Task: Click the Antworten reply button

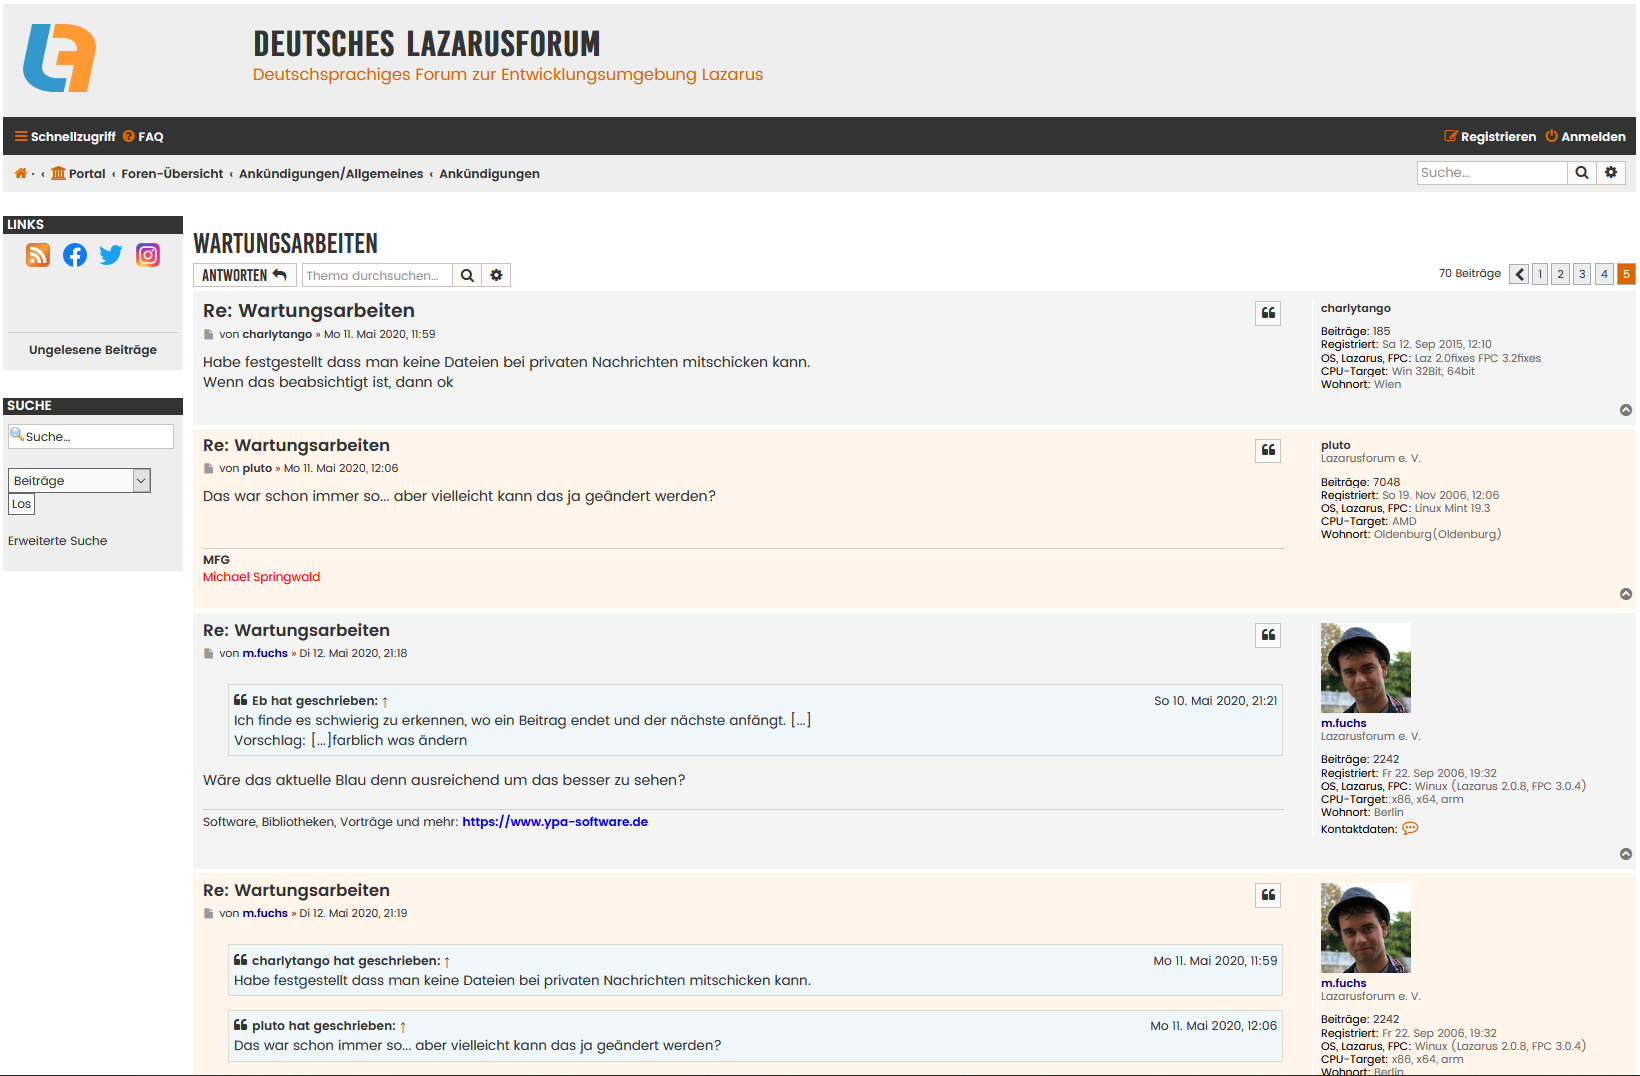Action: point(244,275)
